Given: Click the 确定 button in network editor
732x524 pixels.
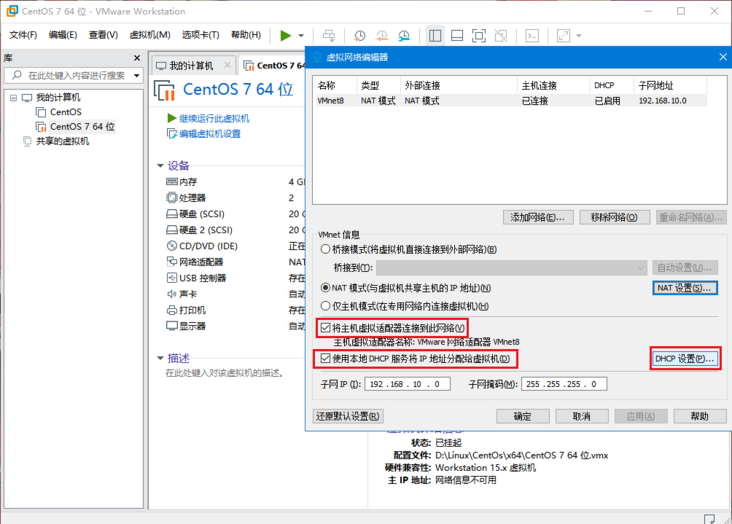Looking at the screenshot, I should (523, 416).
